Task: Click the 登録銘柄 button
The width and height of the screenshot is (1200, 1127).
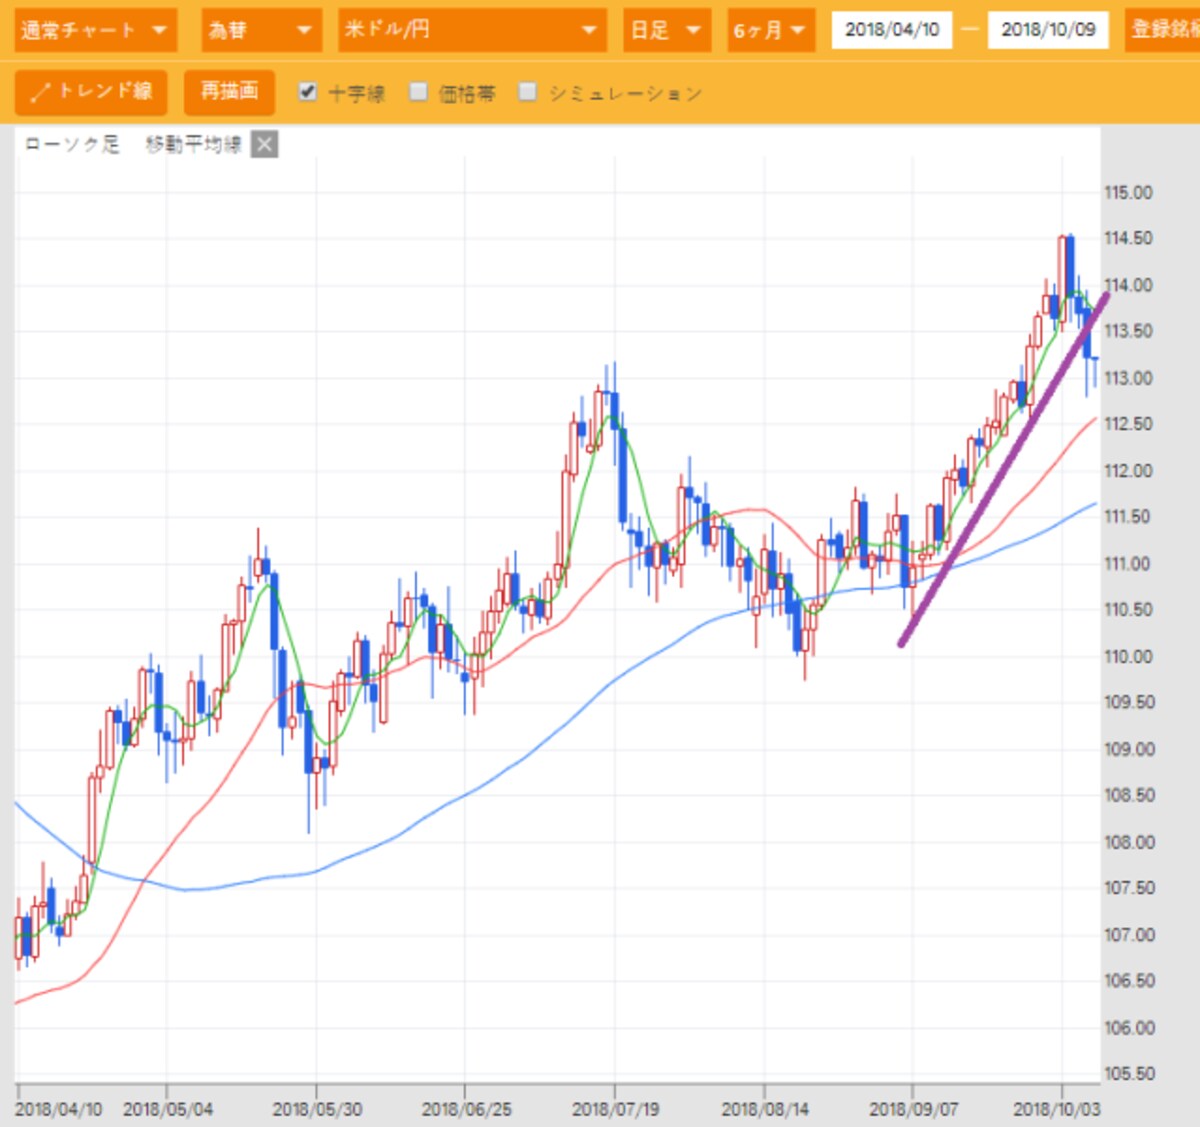Action: click(x=1163, y=31)
